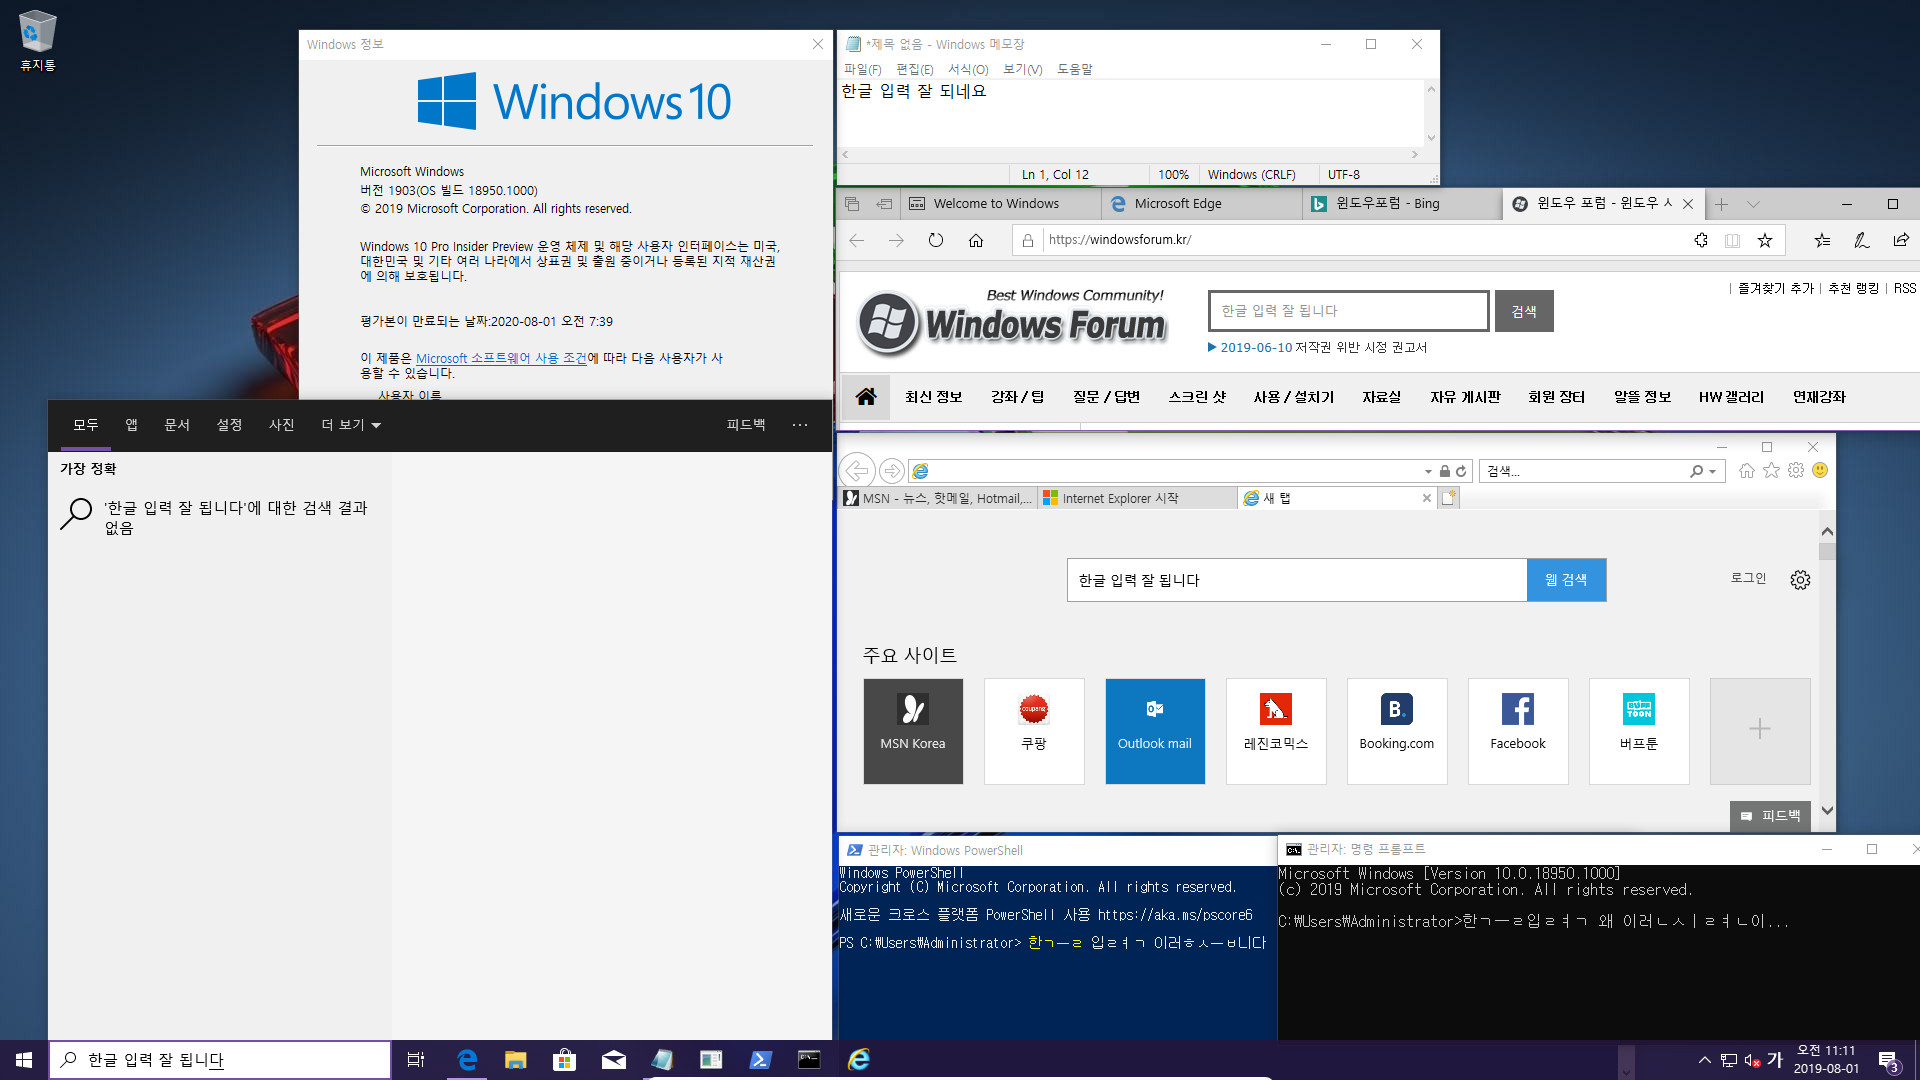The width and height of the screenshot is (1920, 1080).
Task: Click the Windows Forum home icon
Action: coord(866,396)
